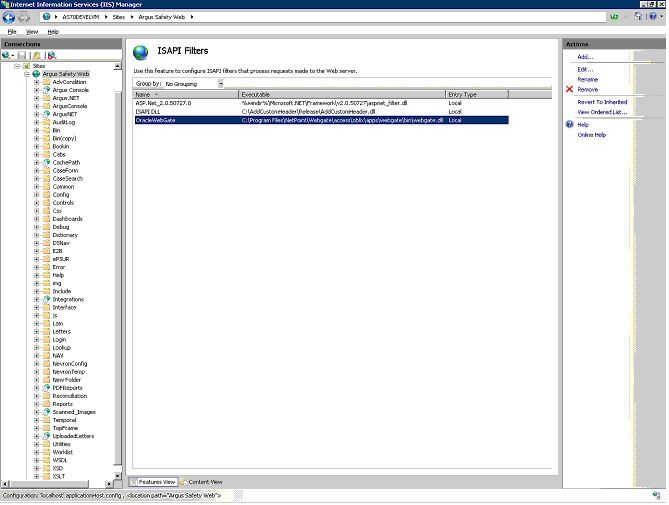Expand the Reports folder
The image size is (669, 505).
37,404
